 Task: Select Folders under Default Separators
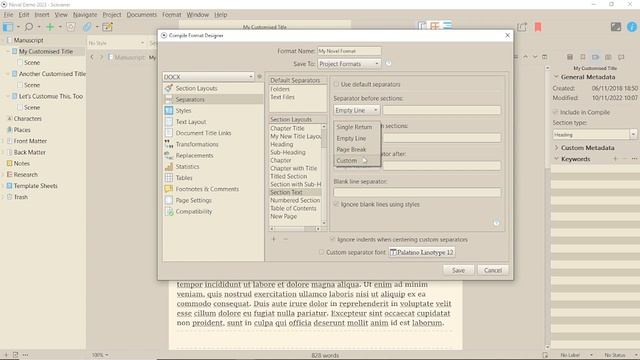point(280,89)
